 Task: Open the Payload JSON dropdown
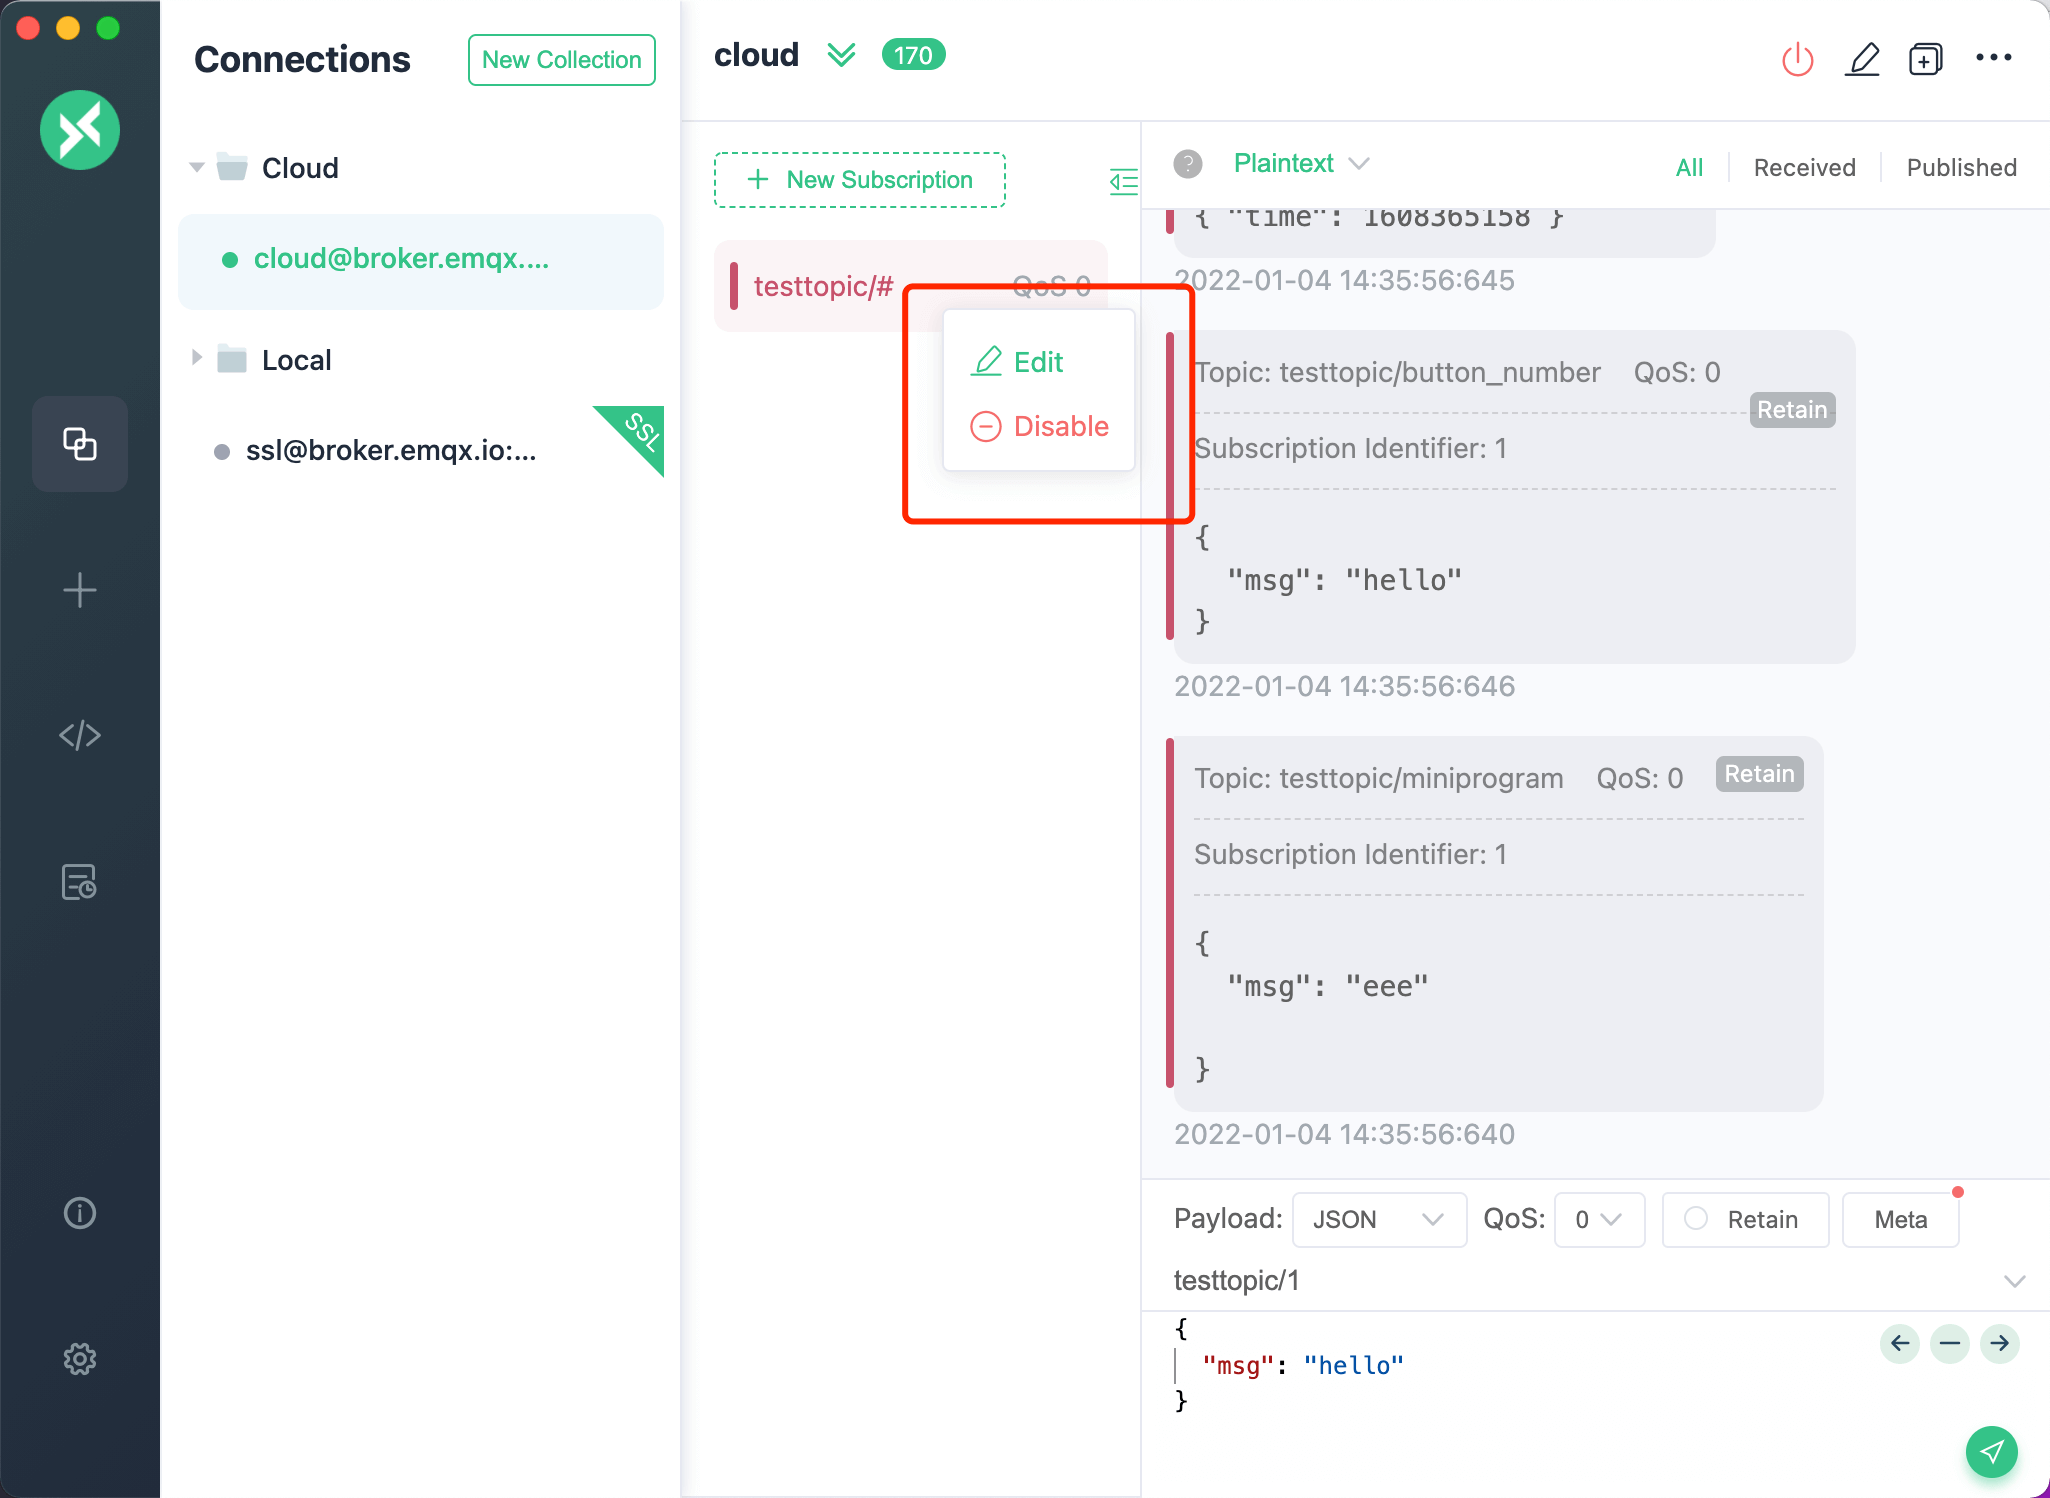point(1378,1219)
